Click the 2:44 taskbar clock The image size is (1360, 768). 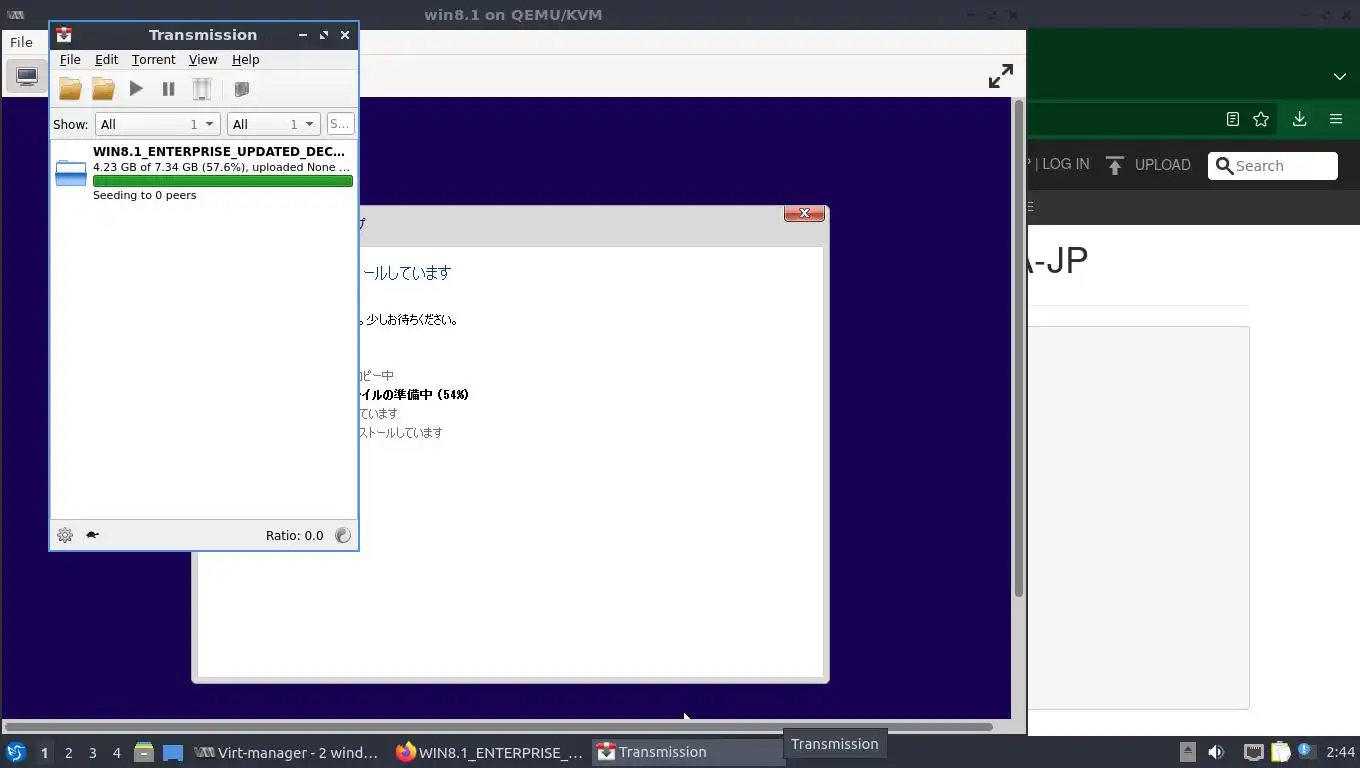pos(1340,752)
